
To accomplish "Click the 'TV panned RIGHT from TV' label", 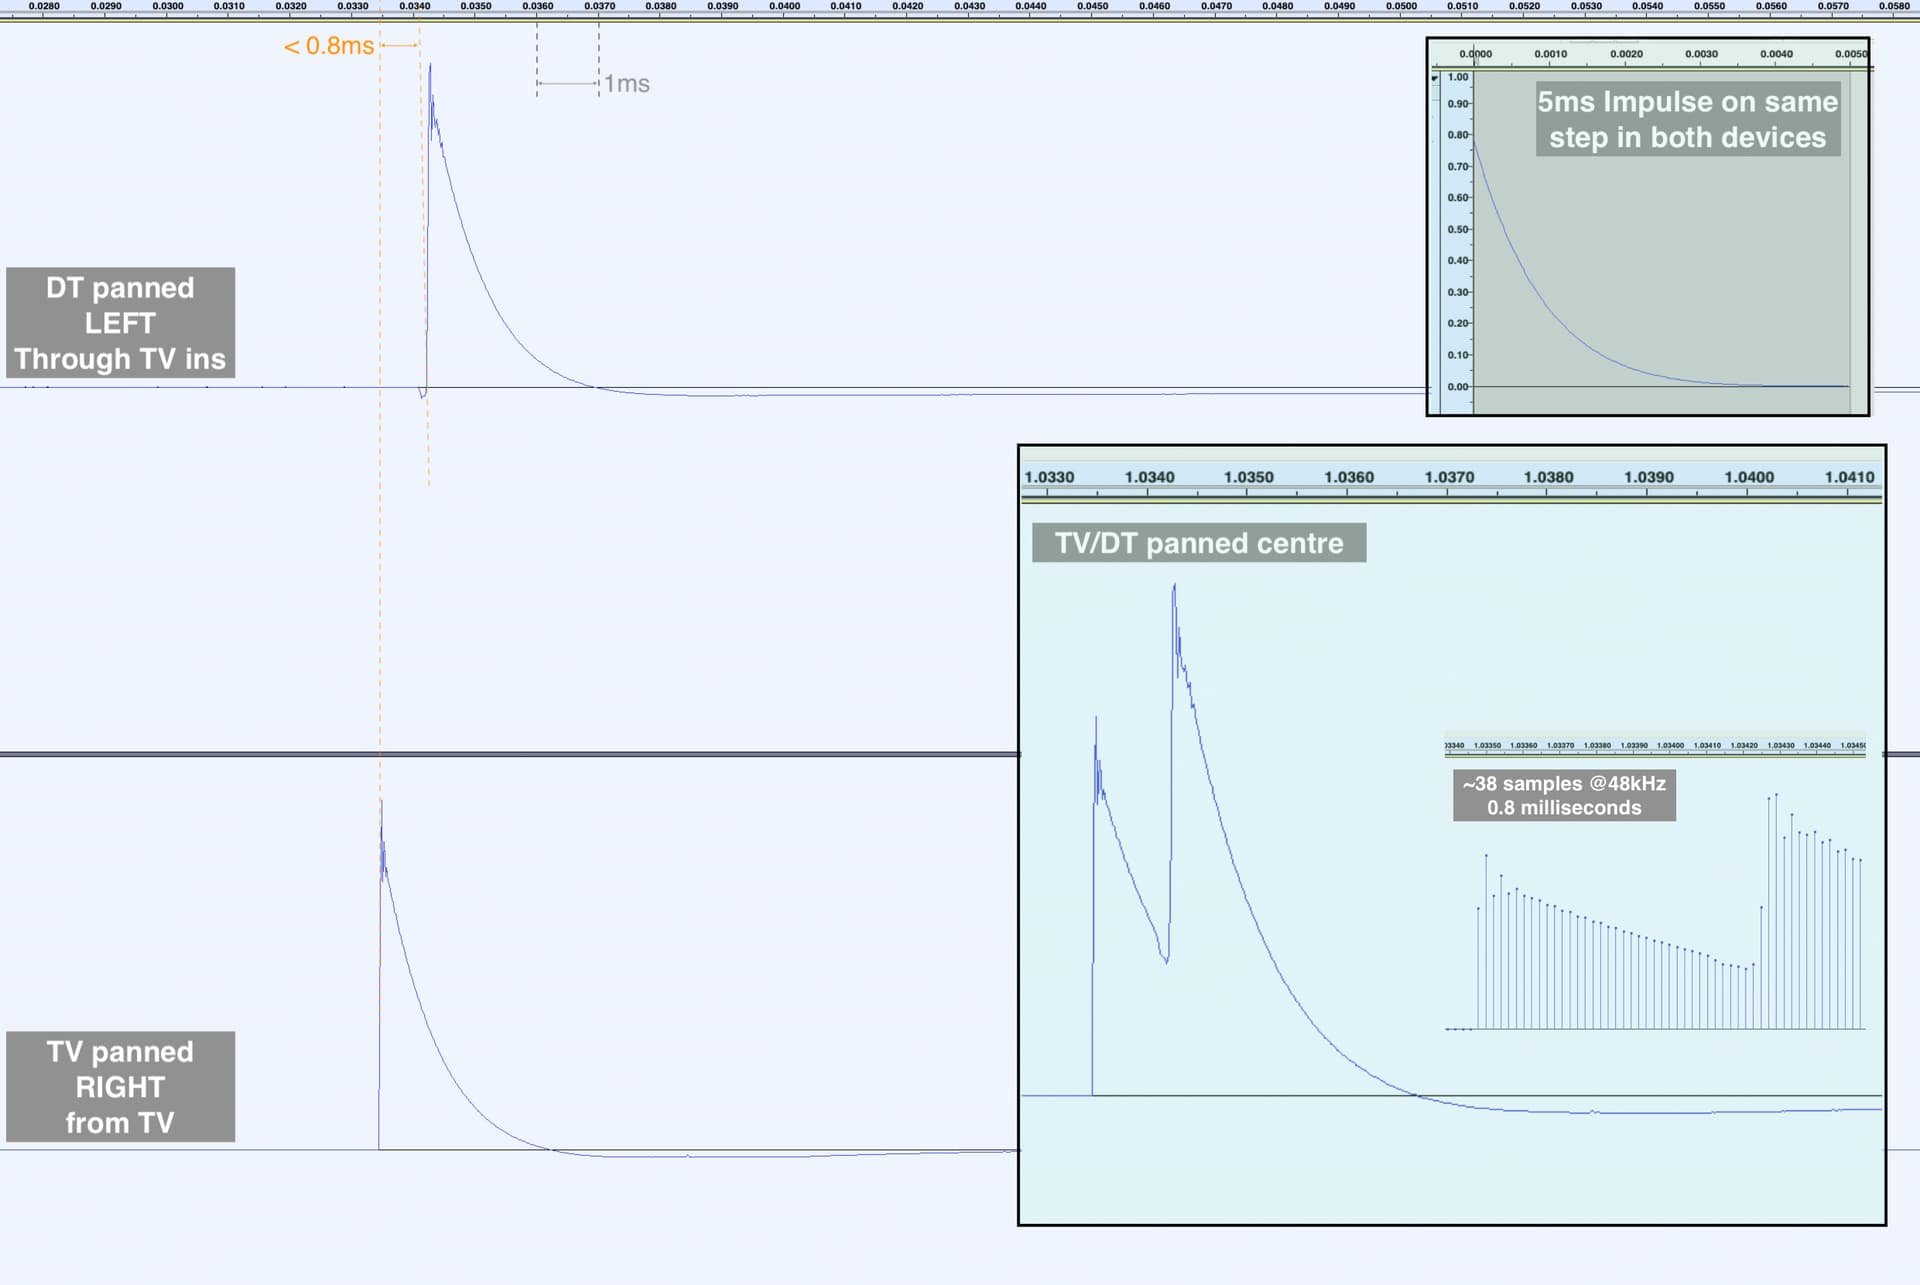I will tap(120, 1087).
